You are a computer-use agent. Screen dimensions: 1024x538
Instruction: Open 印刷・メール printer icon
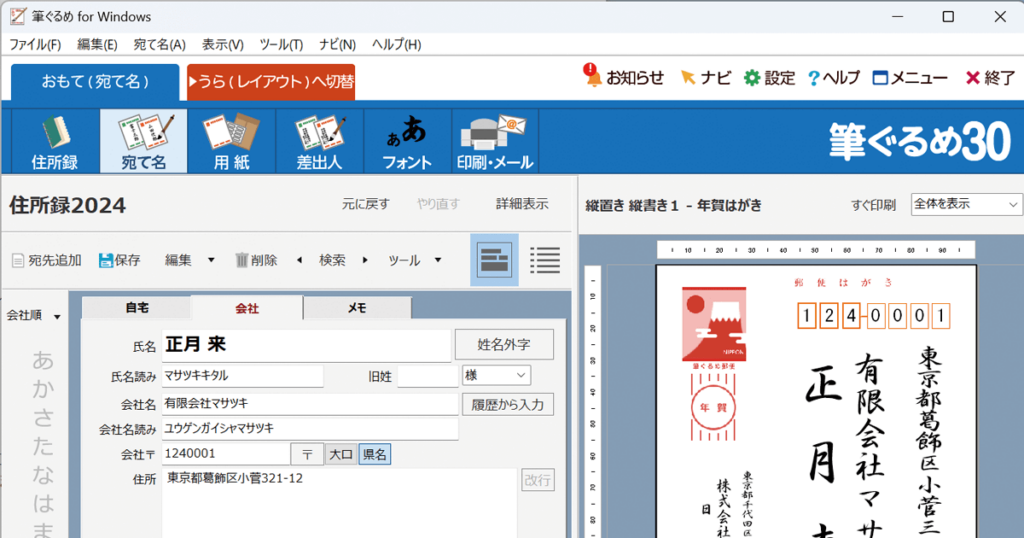(494, 141)
